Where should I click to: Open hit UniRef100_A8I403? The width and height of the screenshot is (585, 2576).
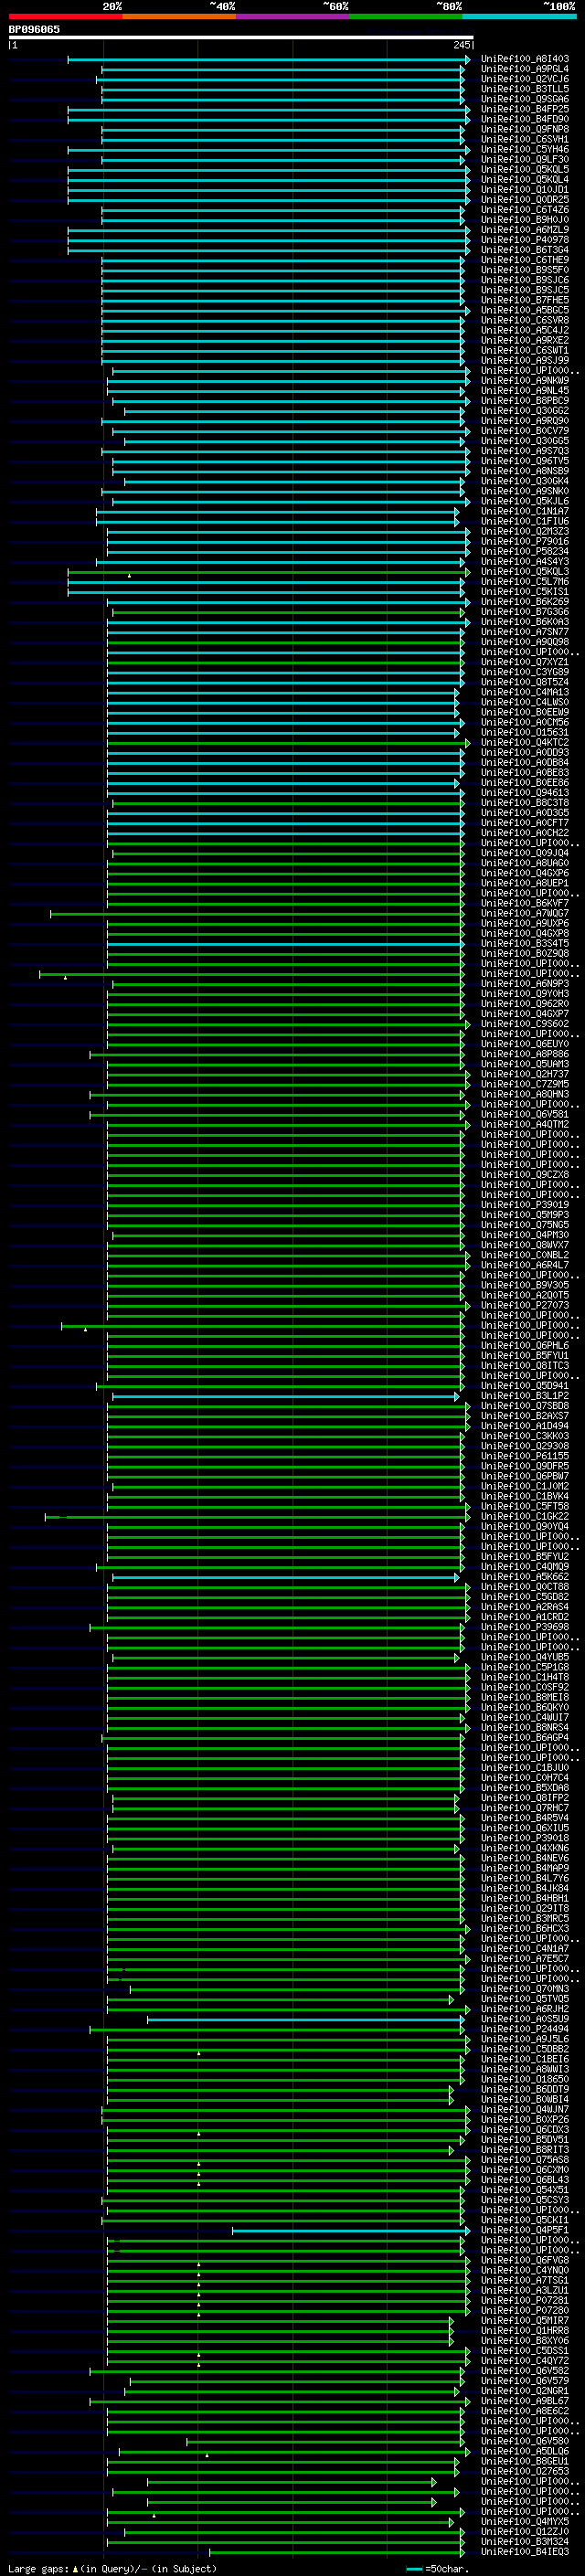pyautogui.click(x=525, y=59)
